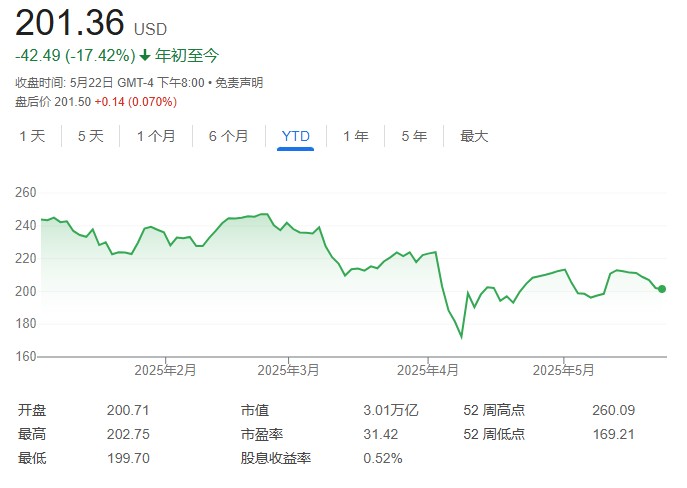Click the 260 y-axis label
The image size is (687, 488).
pos(25,192)
